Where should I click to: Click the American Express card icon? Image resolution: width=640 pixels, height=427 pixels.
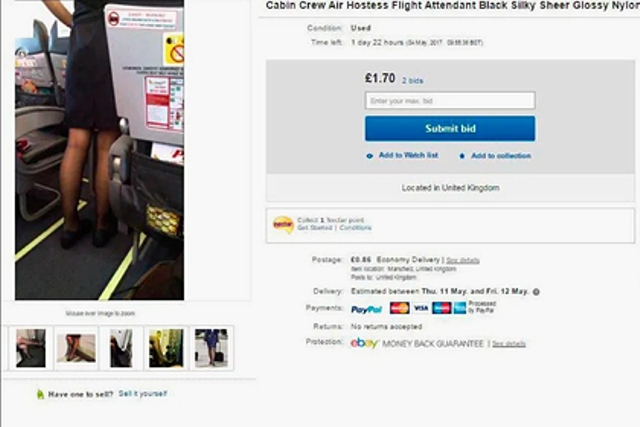(460, 308)
